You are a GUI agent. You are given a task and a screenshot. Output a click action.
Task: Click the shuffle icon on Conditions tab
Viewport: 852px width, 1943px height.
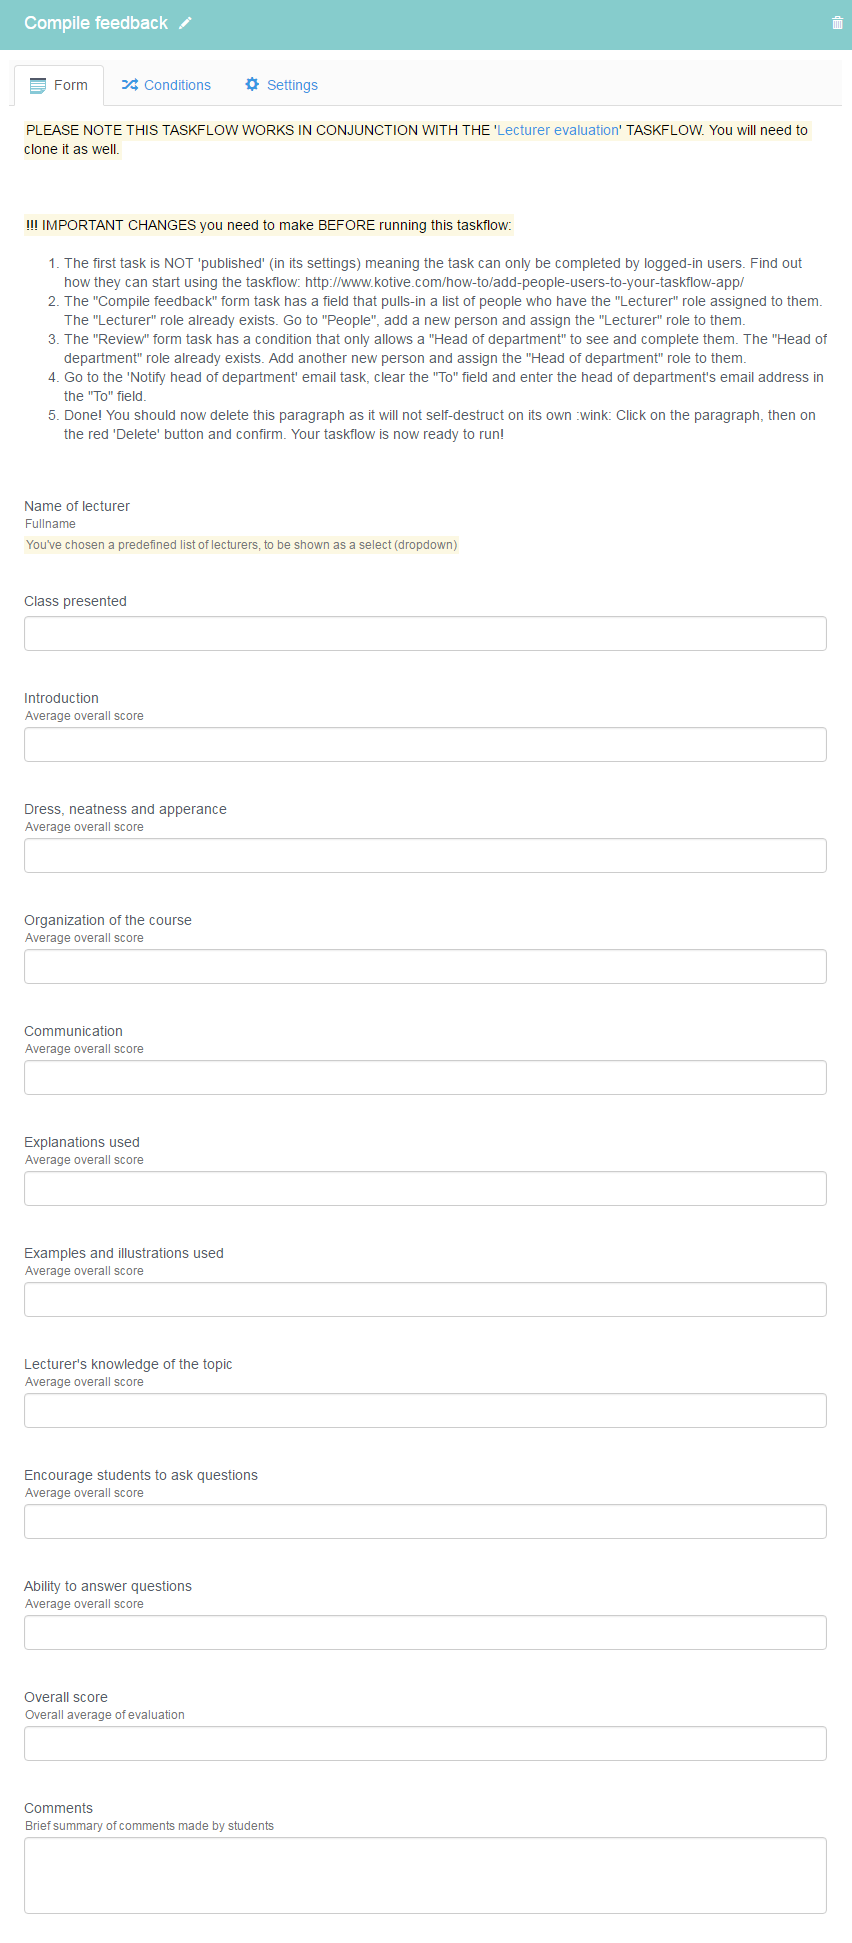pos(129,85)
